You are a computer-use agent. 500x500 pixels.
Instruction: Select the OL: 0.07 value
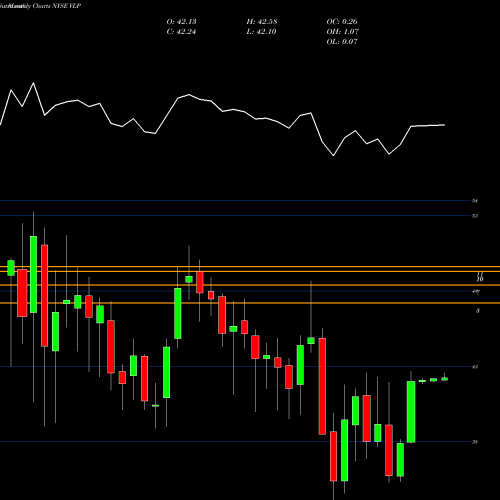(x=342, y=42)
